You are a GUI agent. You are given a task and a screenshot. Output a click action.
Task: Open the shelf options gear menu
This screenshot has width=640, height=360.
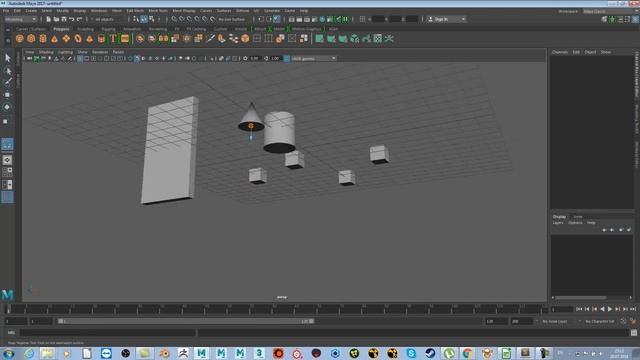click(8, 40)
